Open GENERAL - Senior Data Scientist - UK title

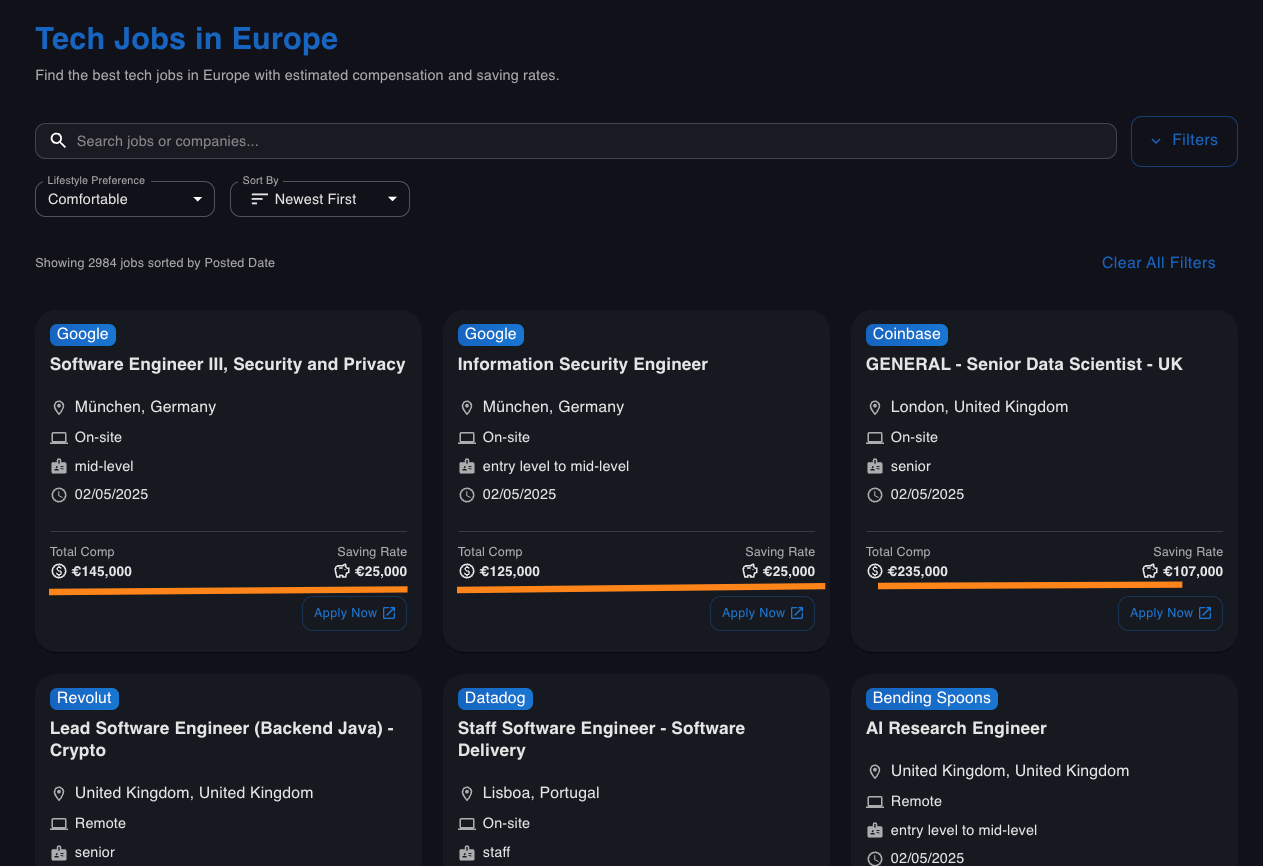click(x=1024, y=364)
